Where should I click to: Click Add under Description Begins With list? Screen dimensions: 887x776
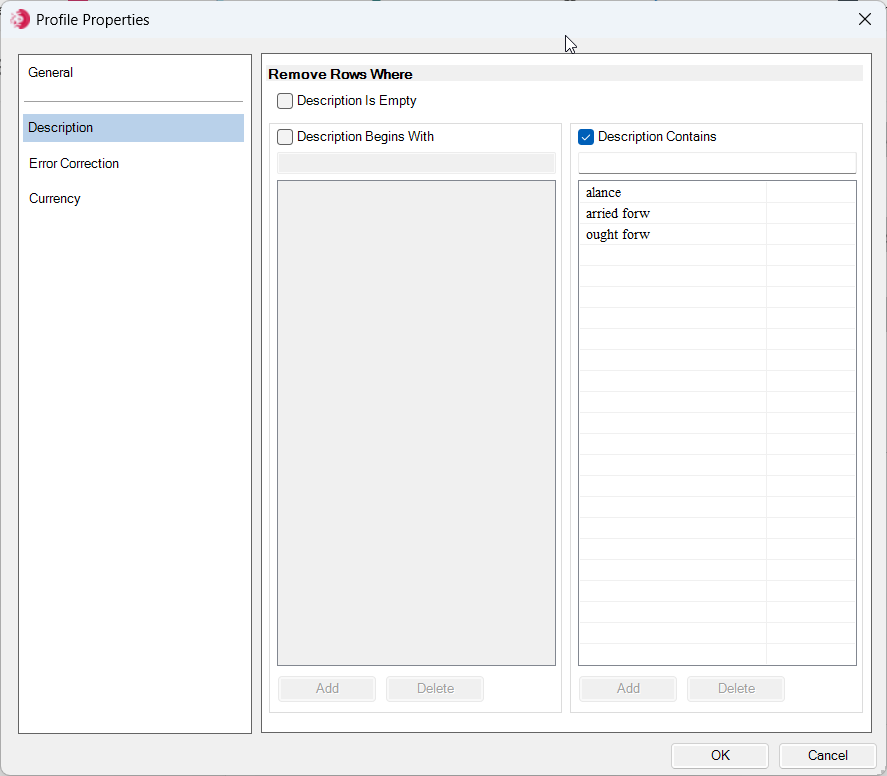[x=327, y=688]
